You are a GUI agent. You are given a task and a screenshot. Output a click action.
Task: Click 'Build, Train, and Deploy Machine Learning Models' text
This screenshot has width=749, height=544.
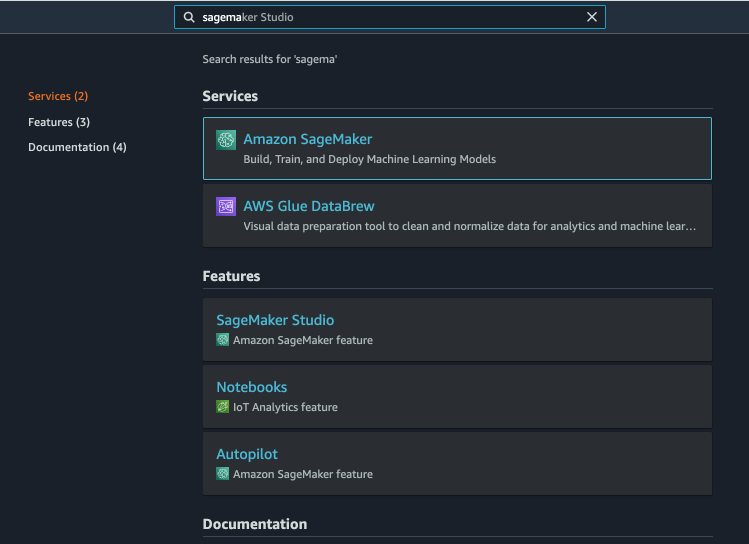coord(370,159)
